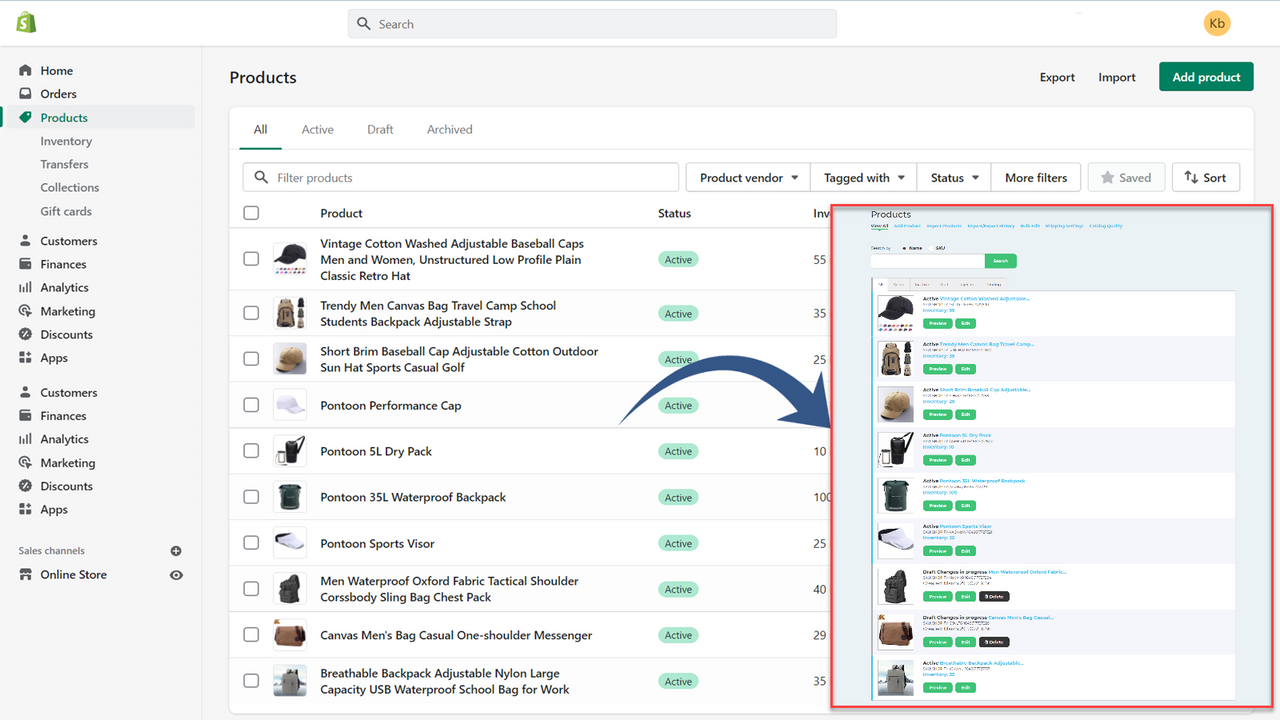The width and height of the screenshot is (1280, 720).
Task: Click the Orders inbox icon in sidebar
Action: point(26,94)
